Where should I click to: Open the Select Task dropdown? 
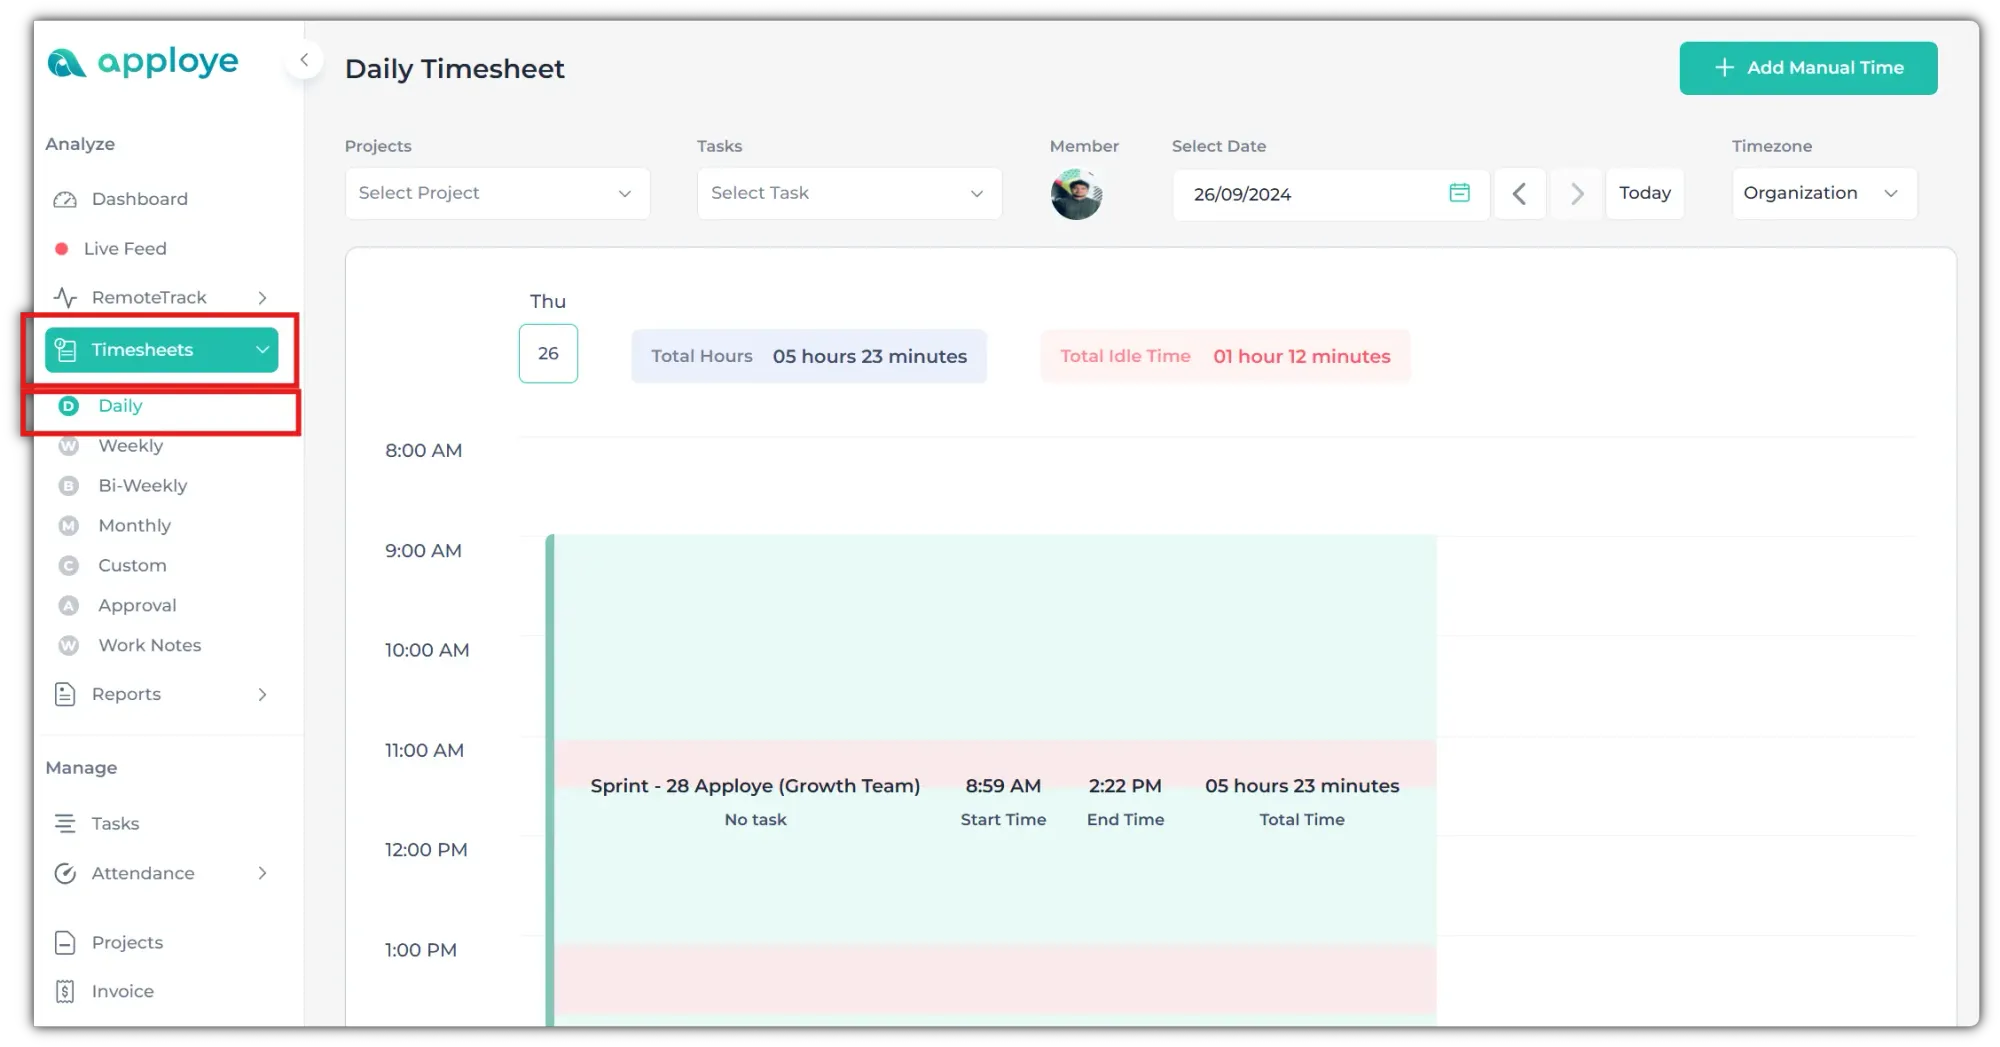[x=848, y=193]
